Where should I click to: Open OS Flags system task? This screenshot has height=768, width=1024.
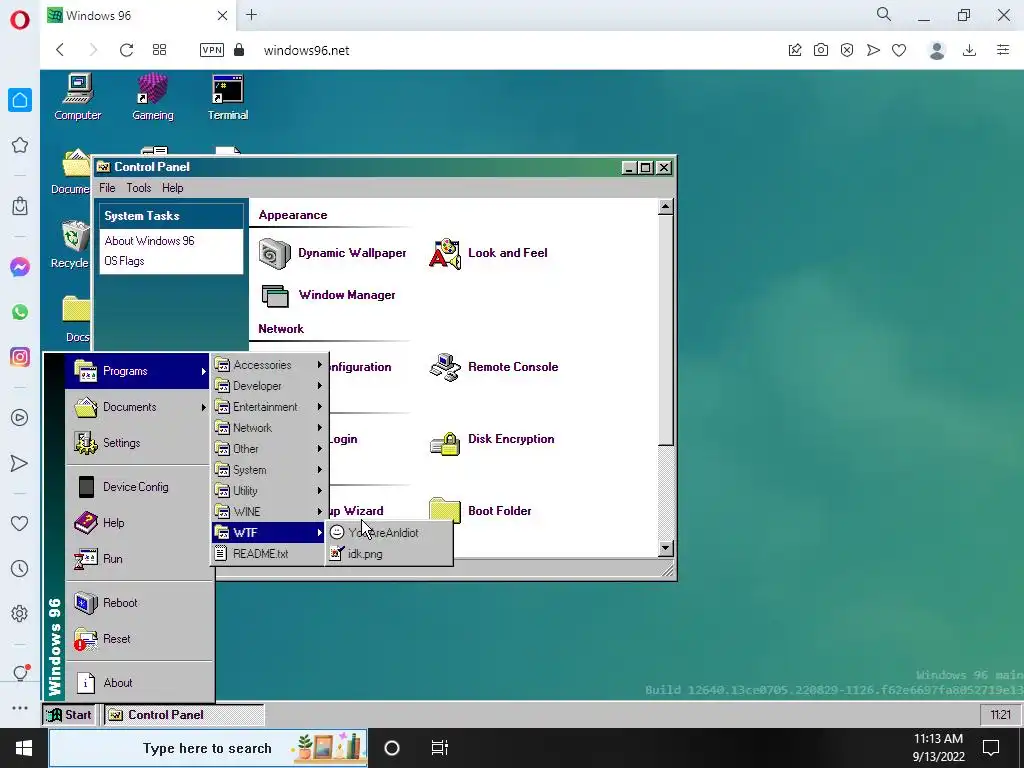pyautogui.click(x=124, y=261)
